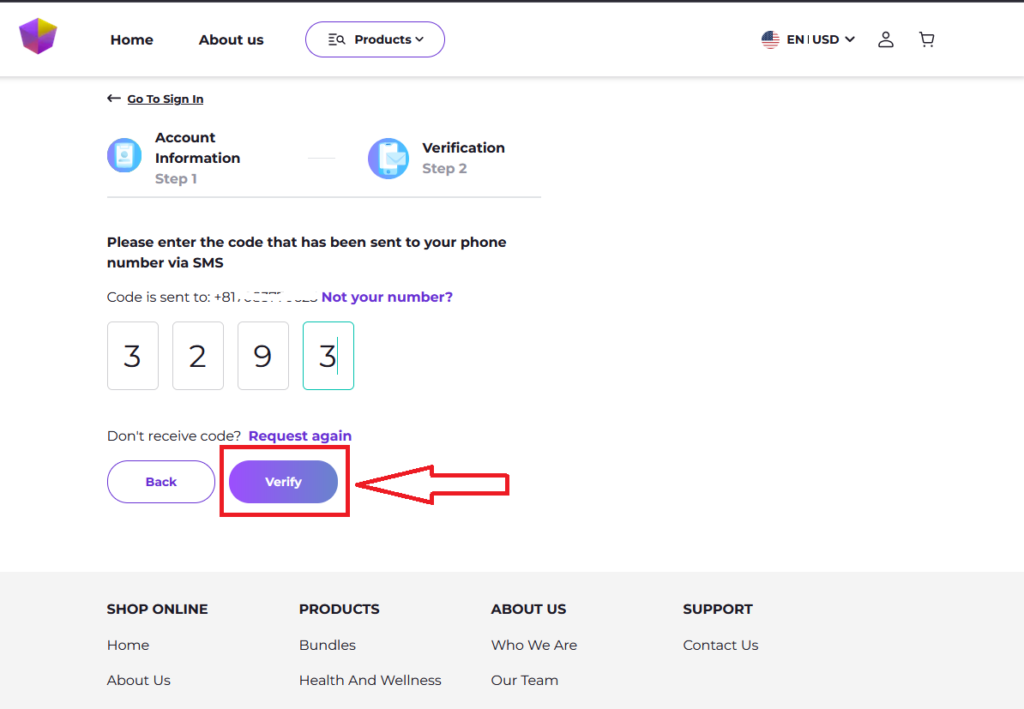The height and width of the screenshot is (709, 1024).
Task: Open the About us nav item
Action: [231, 40]
